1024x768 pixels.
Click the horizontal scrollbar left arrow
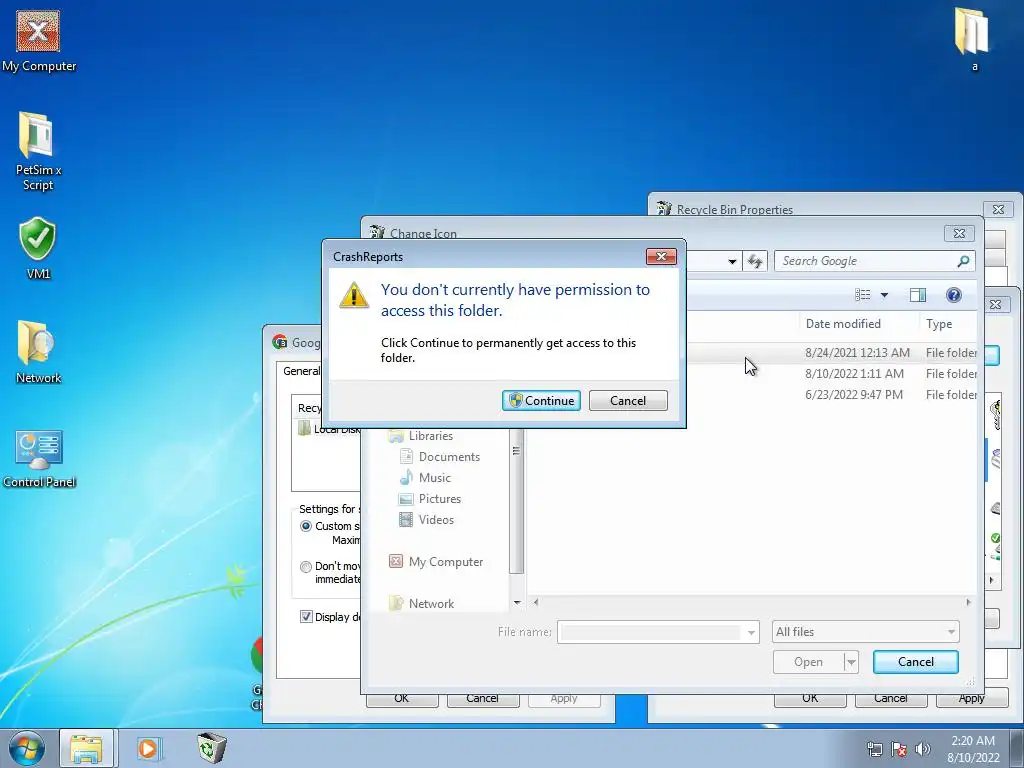click(536, 602)
